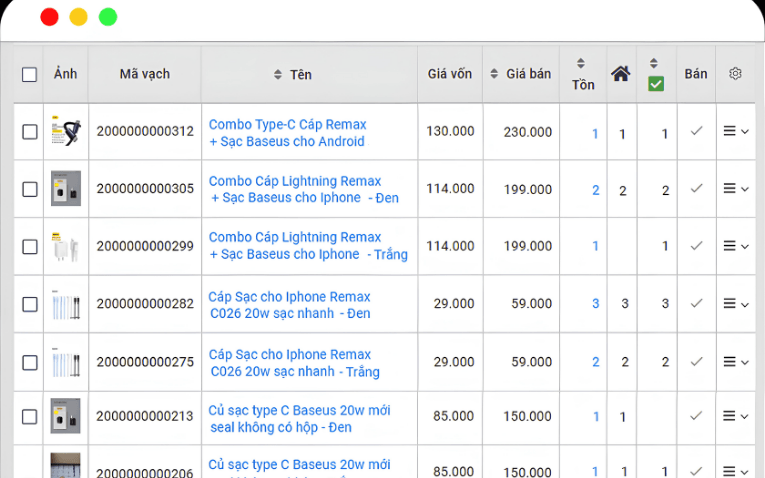Click blue stock quantity for barcode 2000000000305
The width and height of the screenshot is (765, 478).
[x=596, y=190]
